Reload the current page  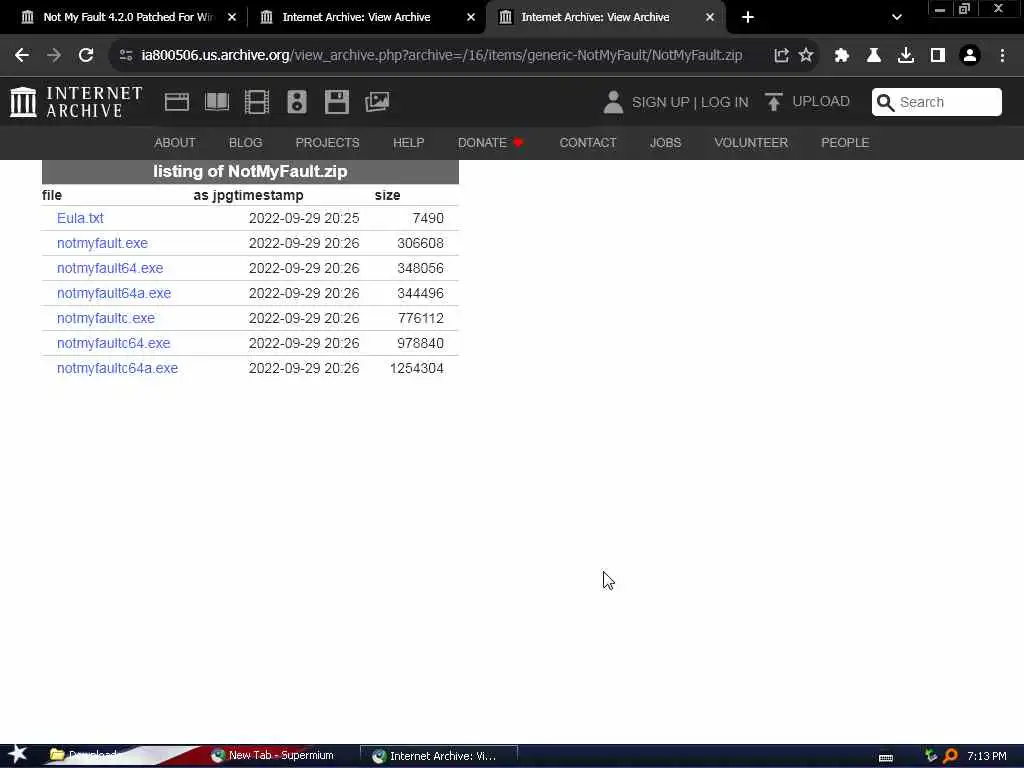(86, 56)
